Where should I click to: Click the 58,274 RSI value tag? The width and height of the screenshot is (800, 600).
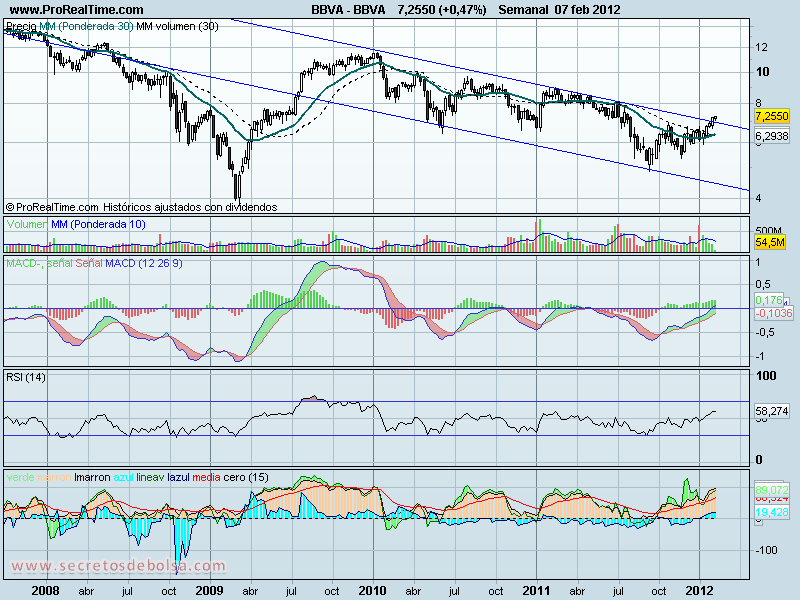pos(771,411)
